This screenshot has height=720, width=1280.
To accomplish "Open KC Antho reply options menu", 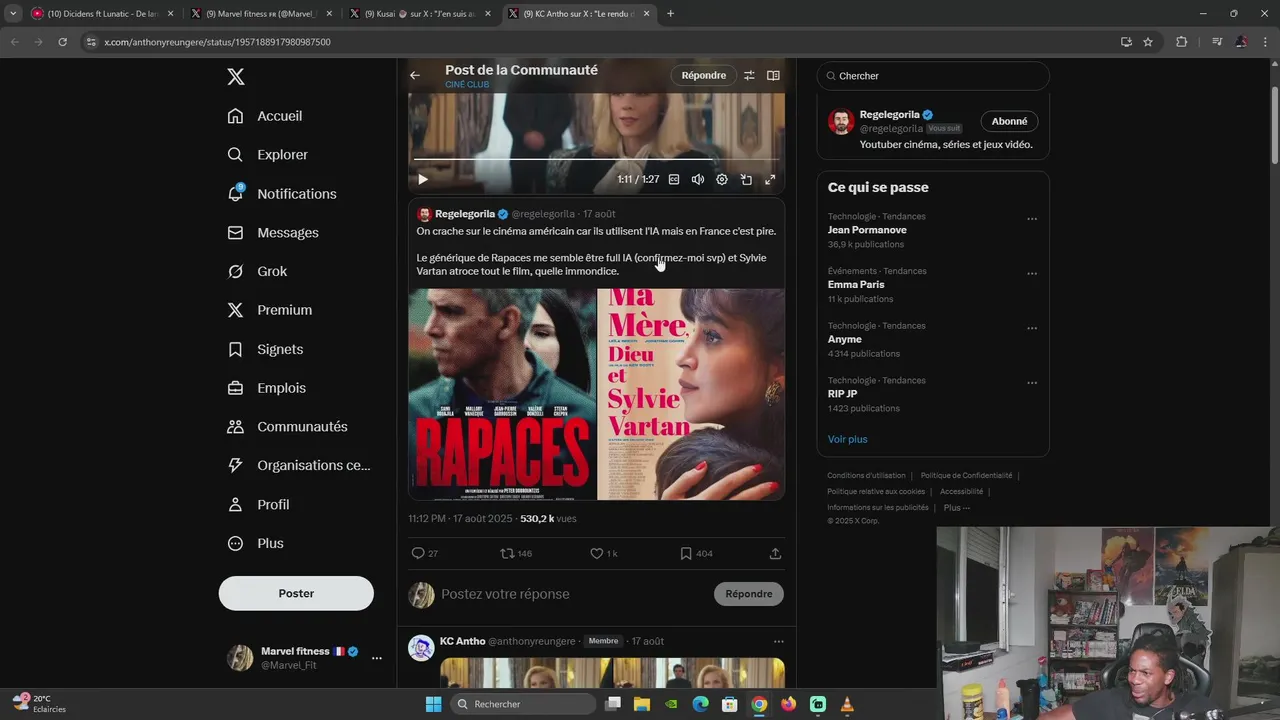I will coord(778,641).
